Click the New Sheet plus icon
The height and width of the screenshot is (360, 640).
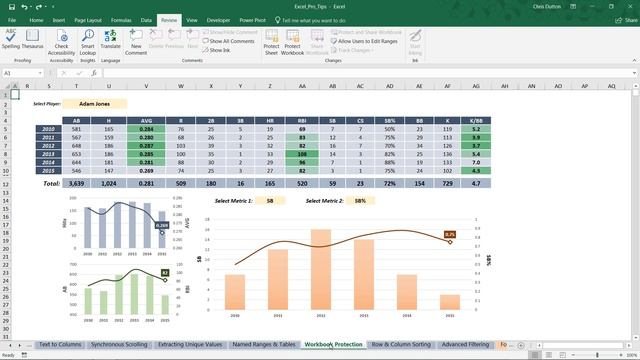coord(521,345)
